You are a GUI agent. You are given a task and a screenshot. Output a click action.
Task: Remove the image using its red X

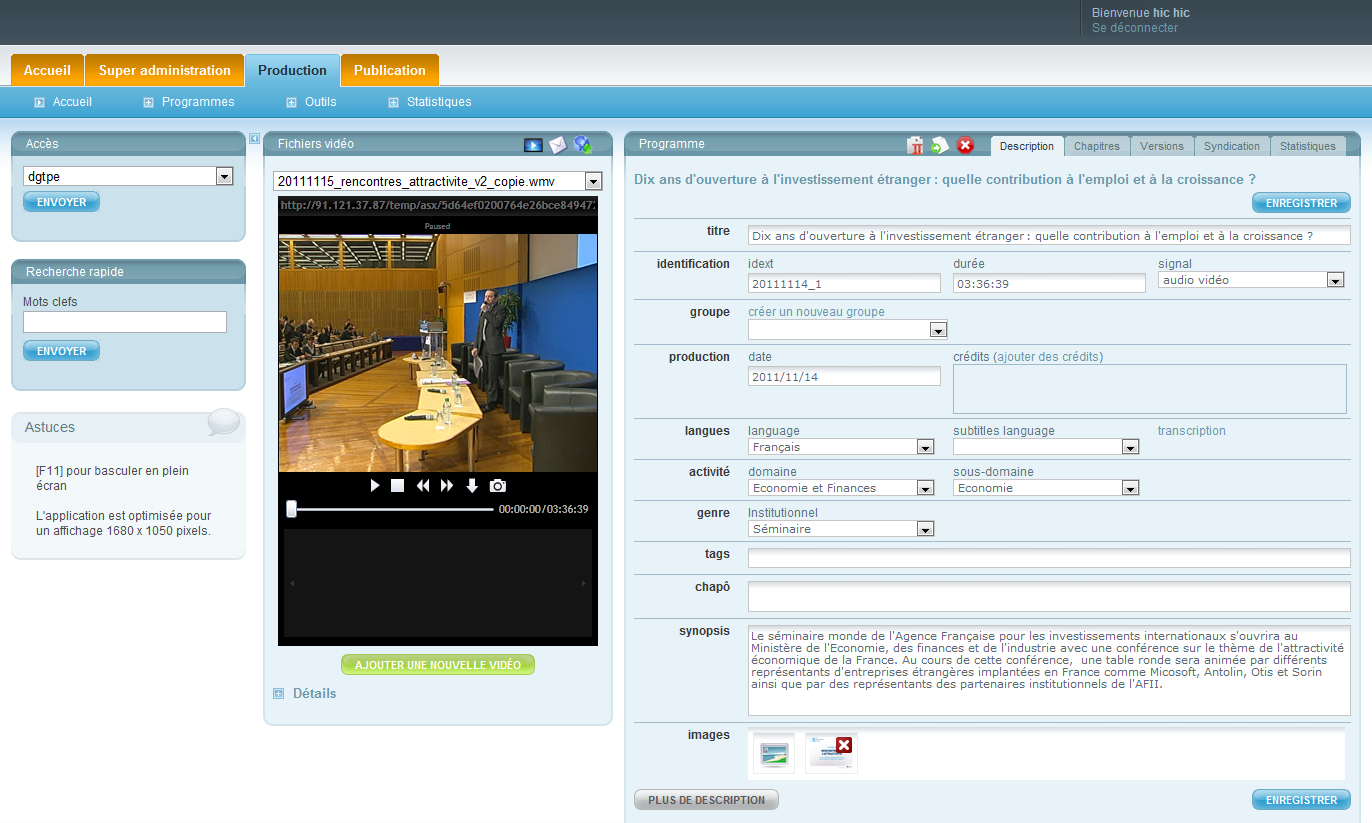coord(844,745)
